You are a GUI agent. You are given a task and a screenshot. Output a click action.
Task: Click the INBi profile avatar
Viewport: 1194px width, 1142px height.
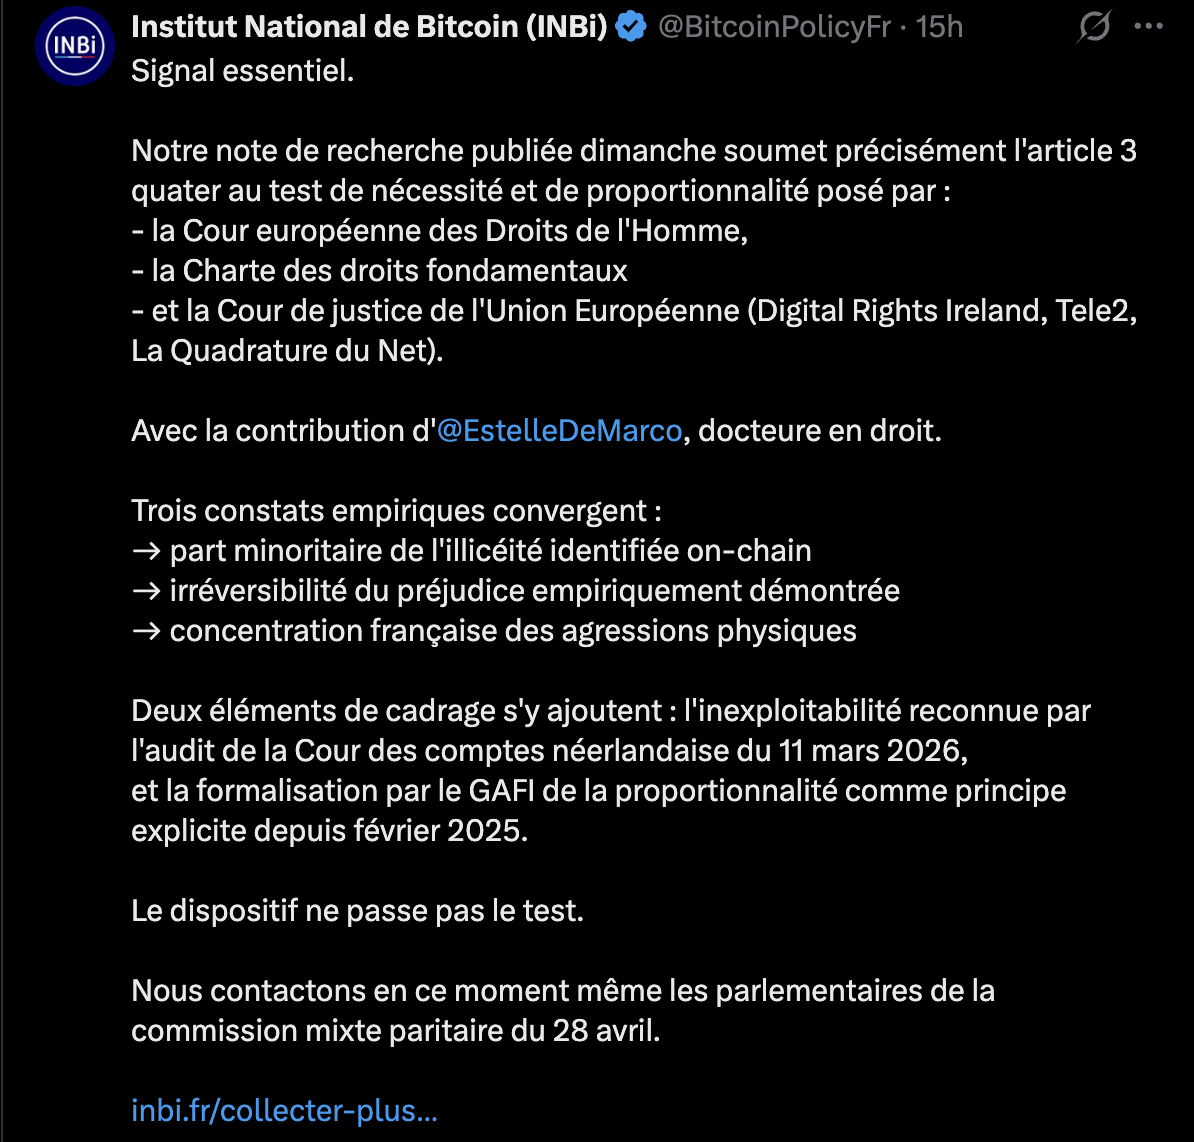pyautogui.click(x=73, y=47)
